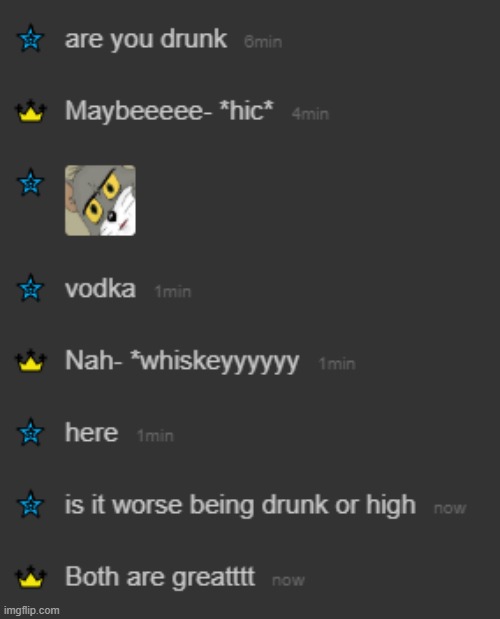500x619 pixels.
Task: Click the "Maybeeeee- *hic*" message text
Action: (x=169, y=111)
